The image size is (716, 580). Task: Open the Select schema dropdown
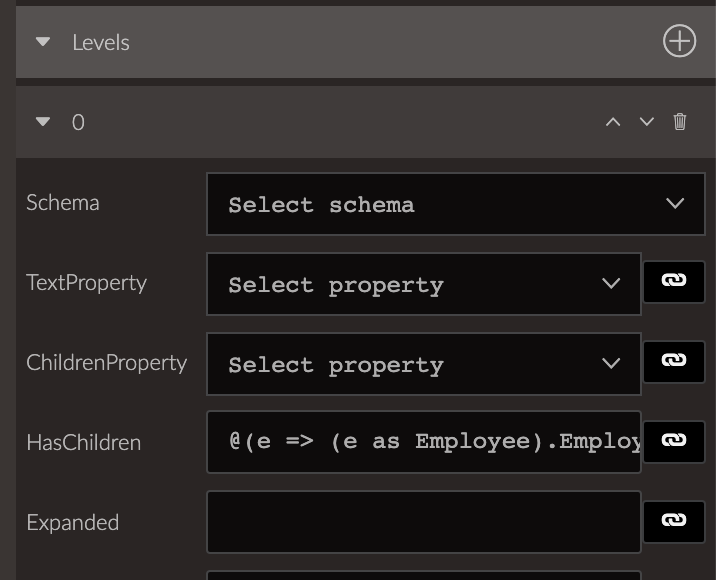456,204
